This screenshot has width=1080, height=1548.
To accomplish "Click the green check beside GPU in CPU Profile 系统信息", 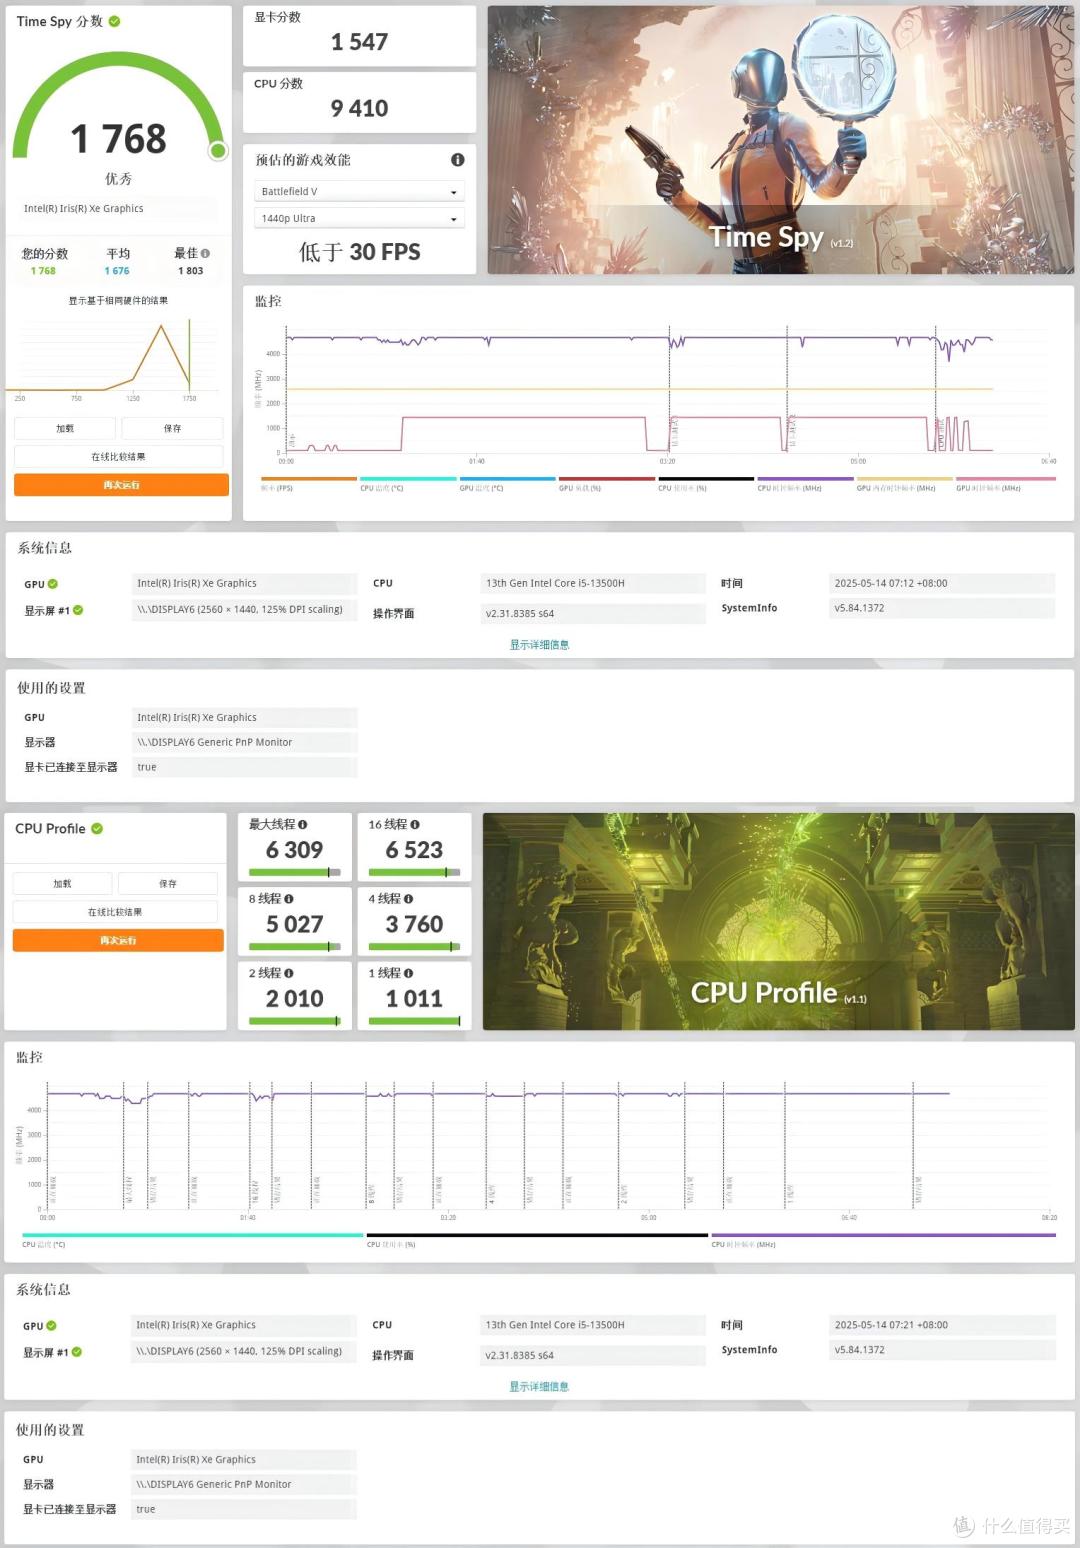I will pos(51,1326).
